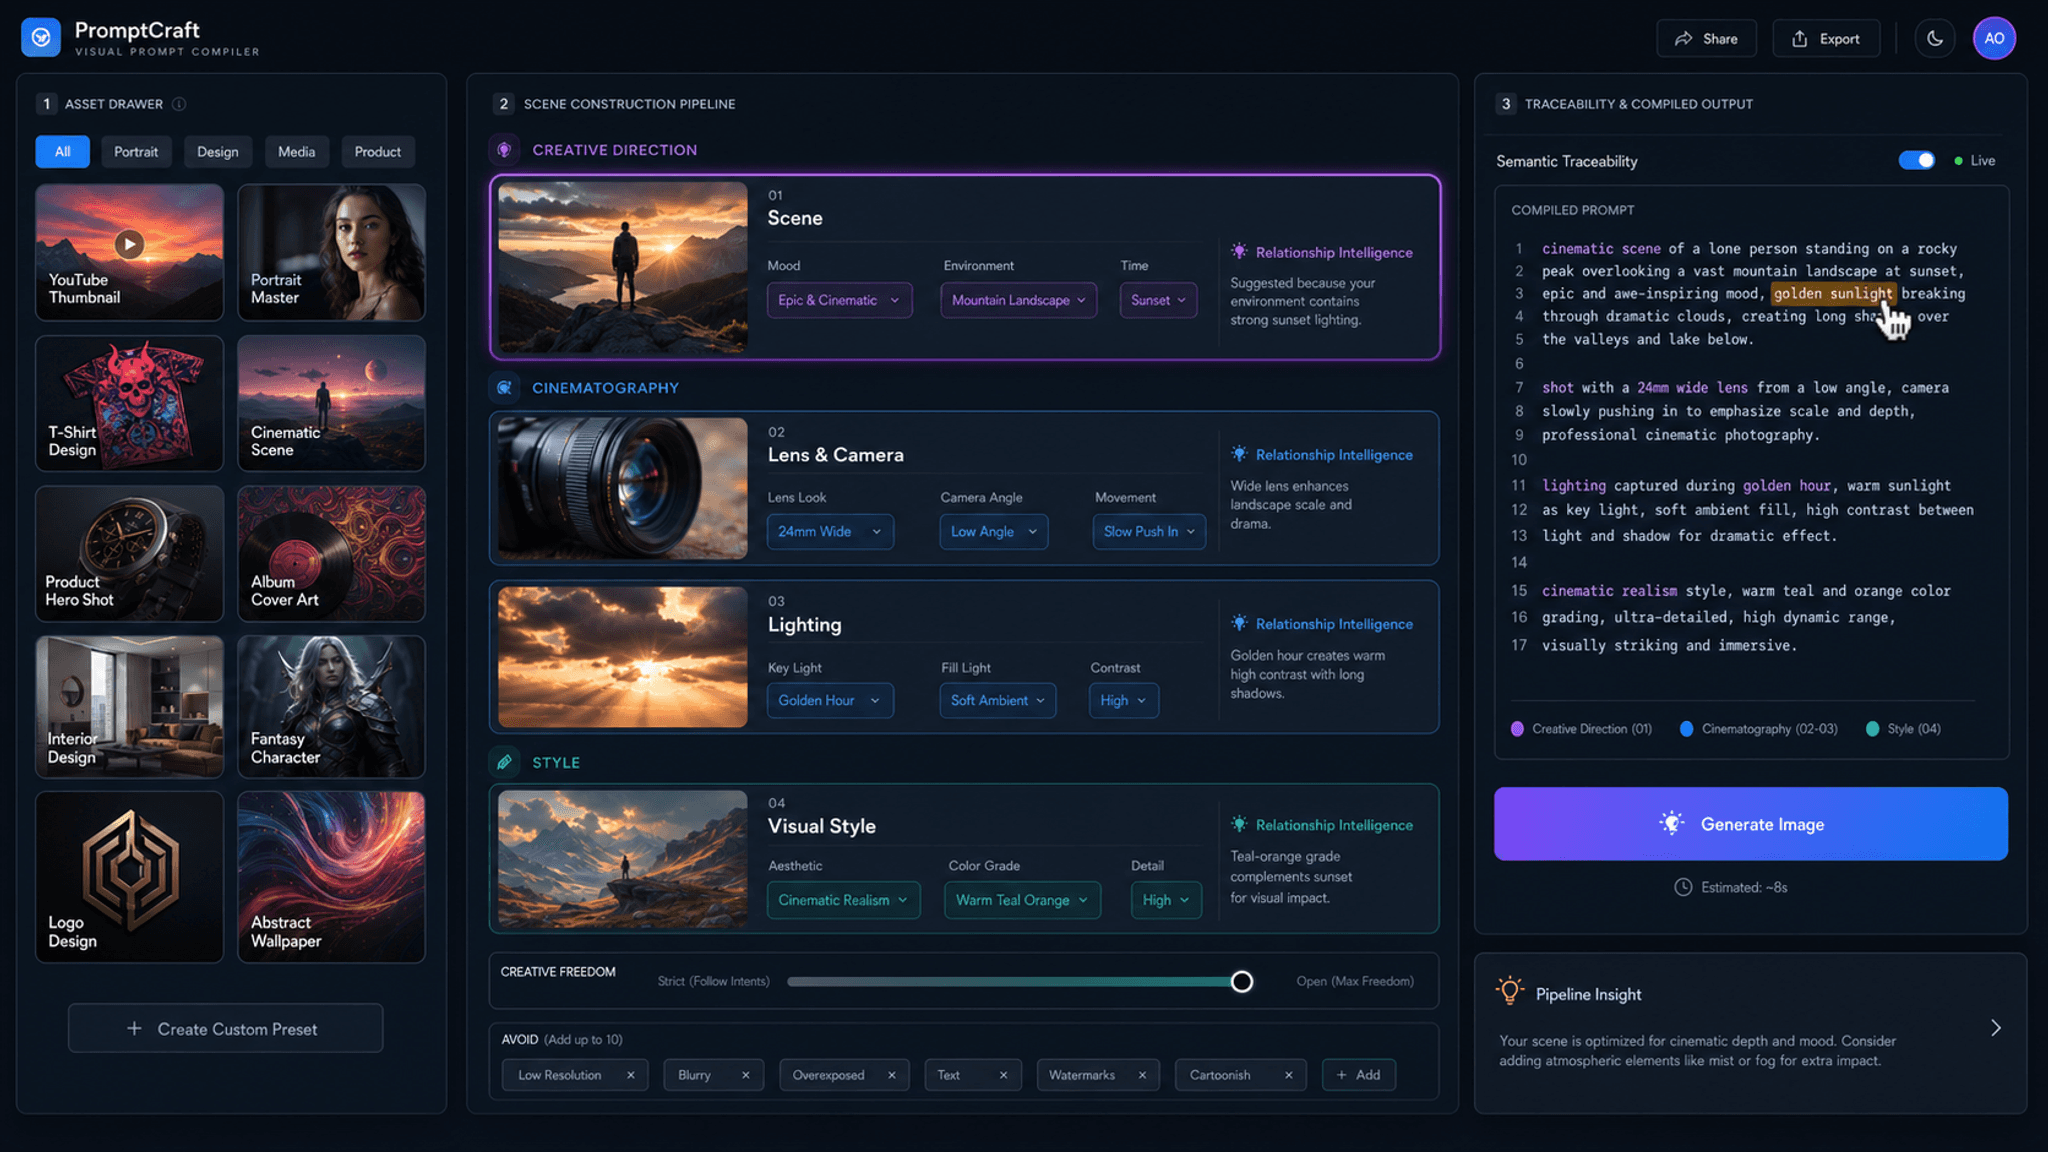Click Create Custom Preset button

(226, 1028)
